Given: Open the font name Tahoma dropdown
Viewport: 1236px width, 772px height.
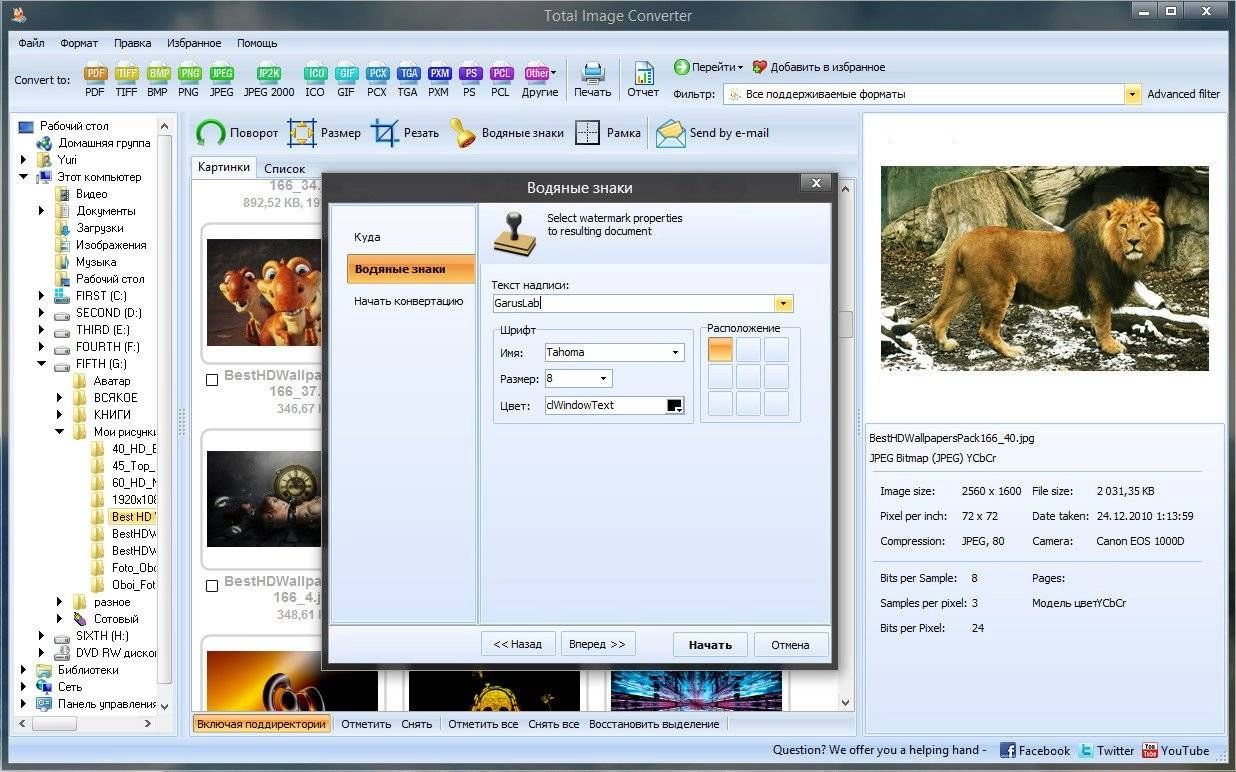Looking at the screenshot, I should pyautogui.click(x=676, y=352).
